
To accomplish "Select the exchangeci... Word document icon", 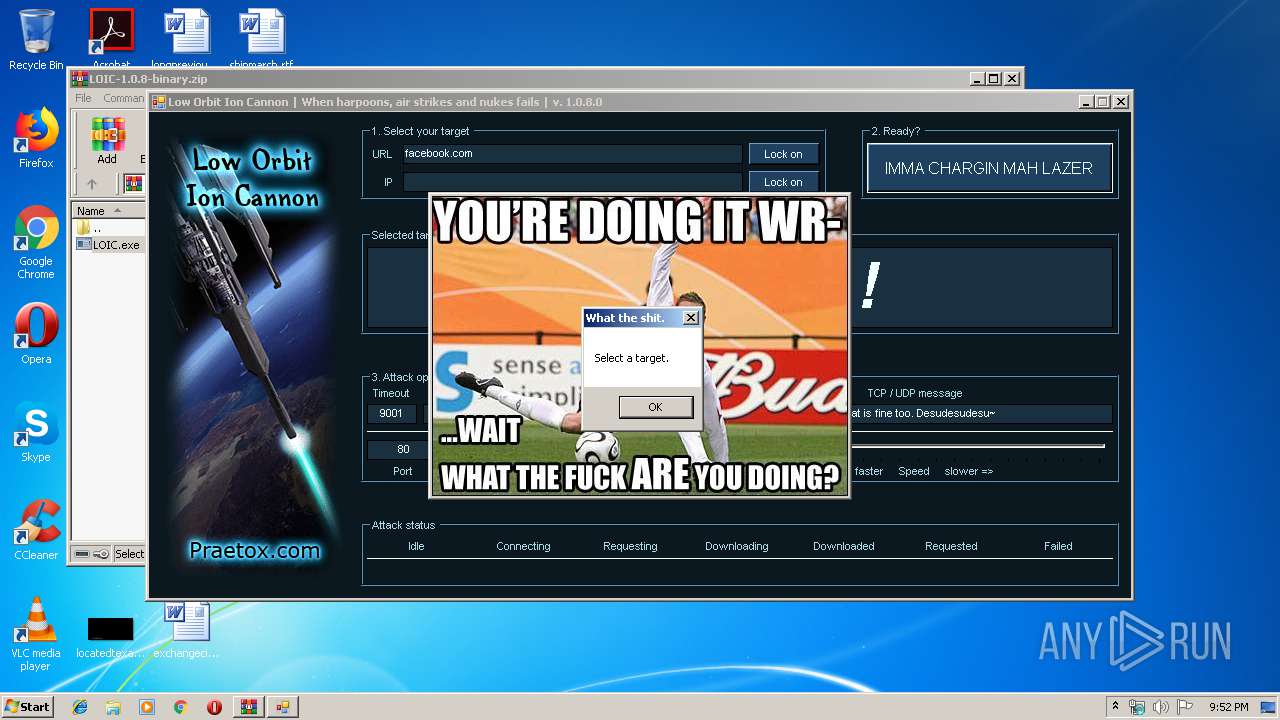I will [186, 630].
